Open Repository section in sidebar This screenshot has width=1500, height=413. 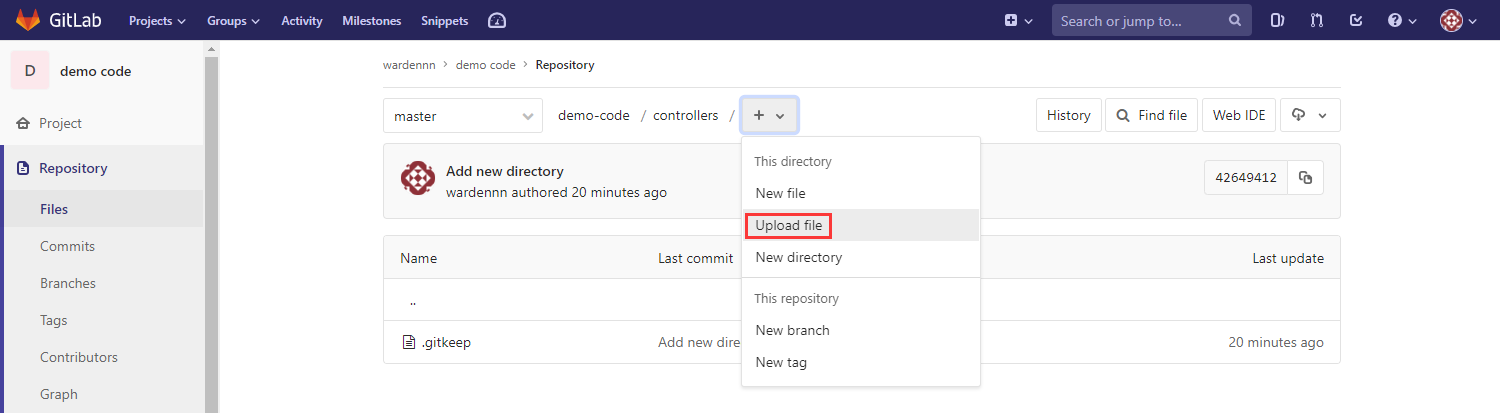[73, 168]
